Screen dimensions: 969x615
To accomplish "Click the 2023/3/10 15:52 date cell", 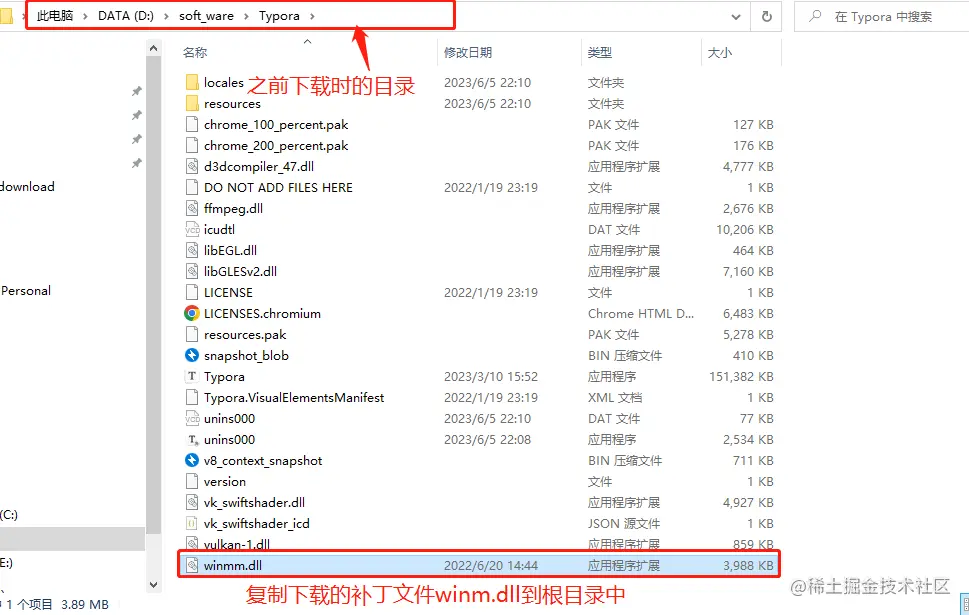I will pos(491,376).
